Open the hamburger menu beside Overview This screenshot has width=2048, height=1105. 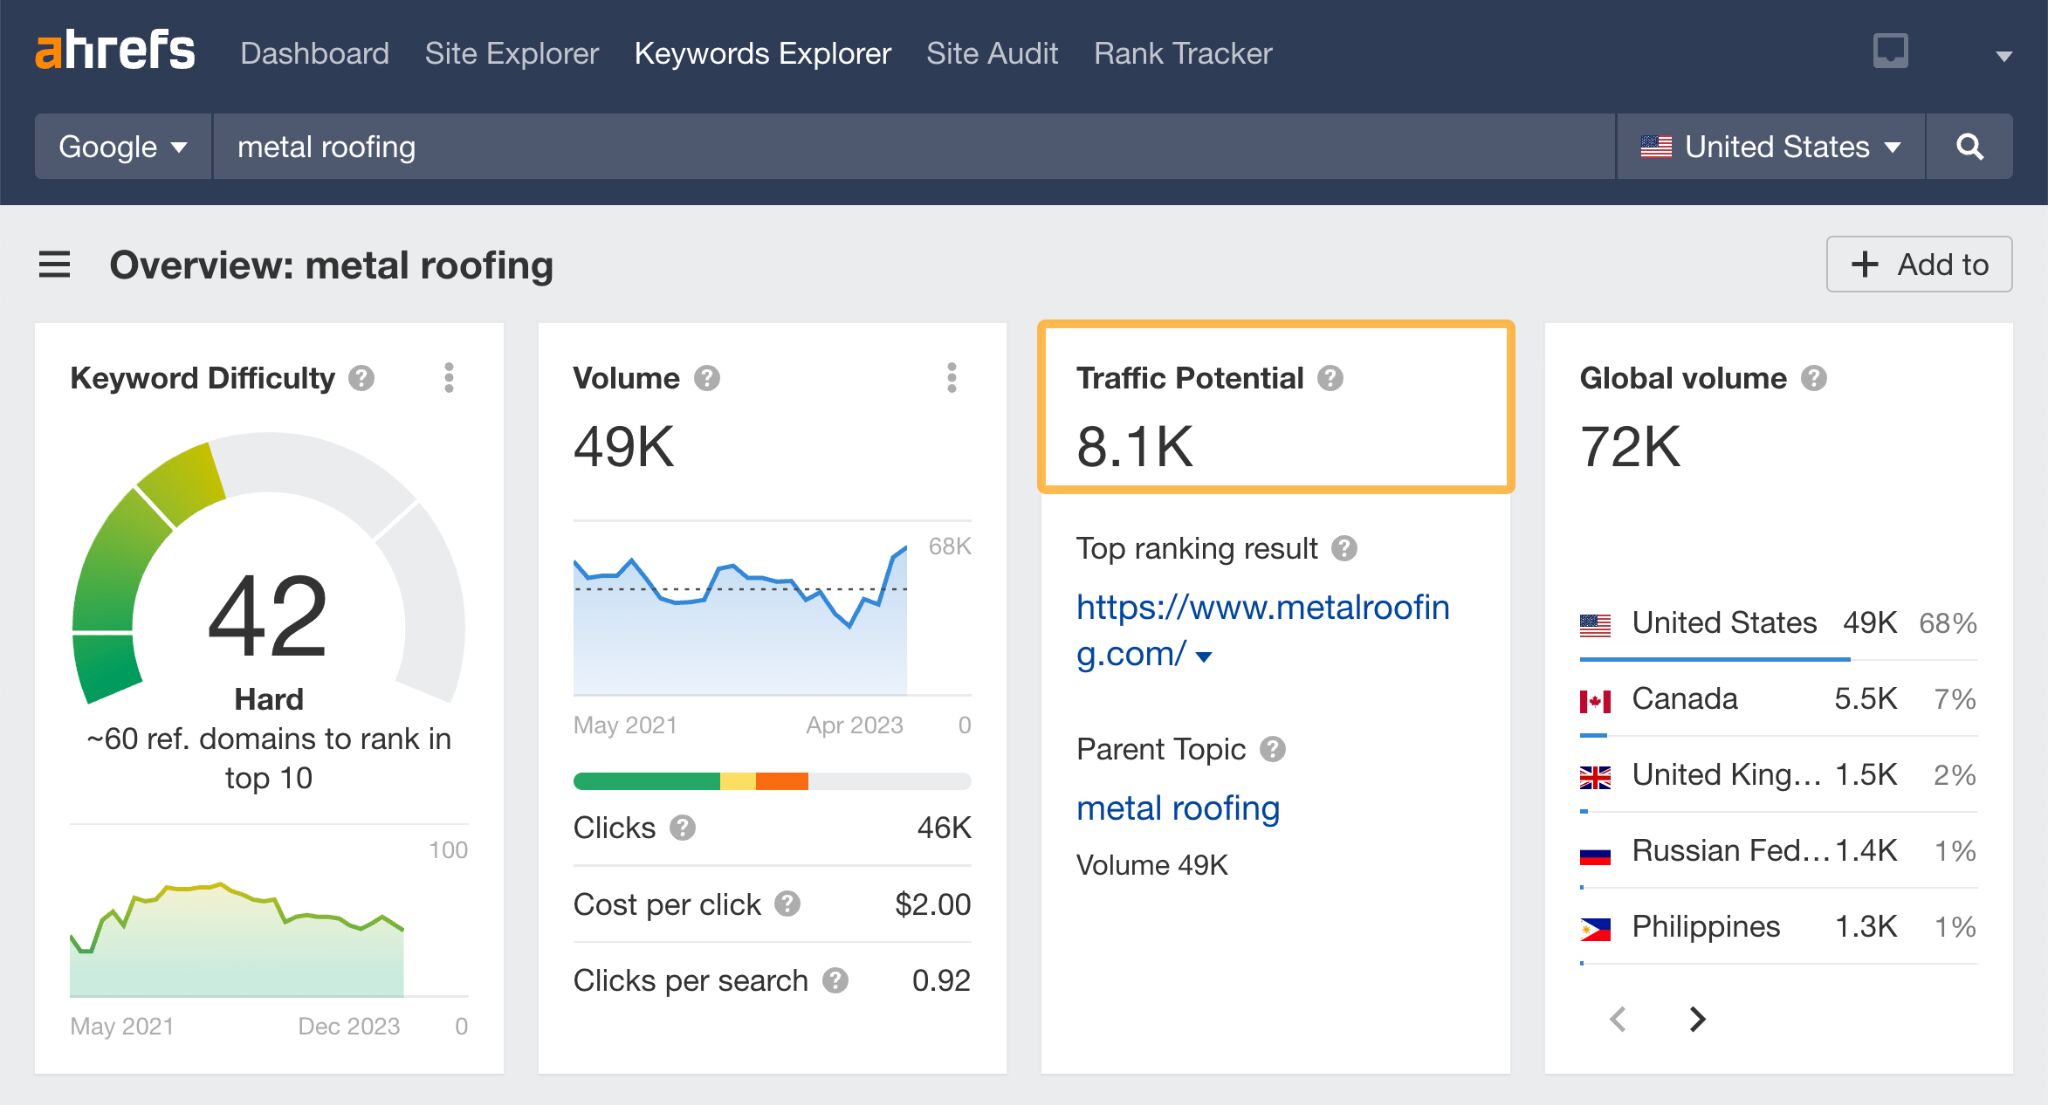[x=55, y=265]
